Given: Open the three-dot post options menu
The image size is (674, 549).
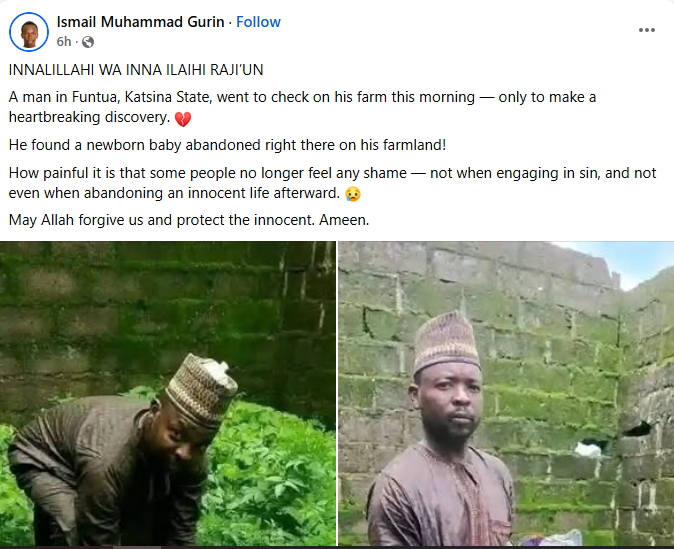Looking at the screenshot, I should tap(647, 31).
